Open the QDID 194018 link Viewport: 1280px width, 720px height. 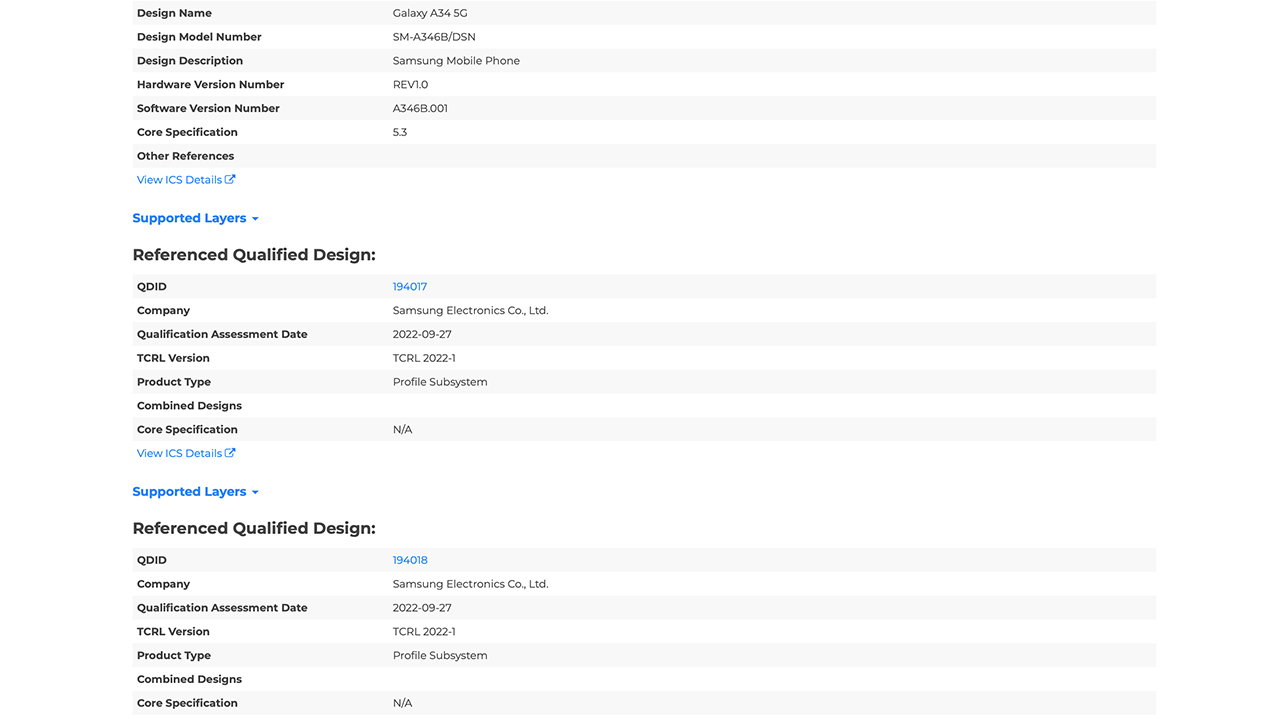click(x=410, y=559)
